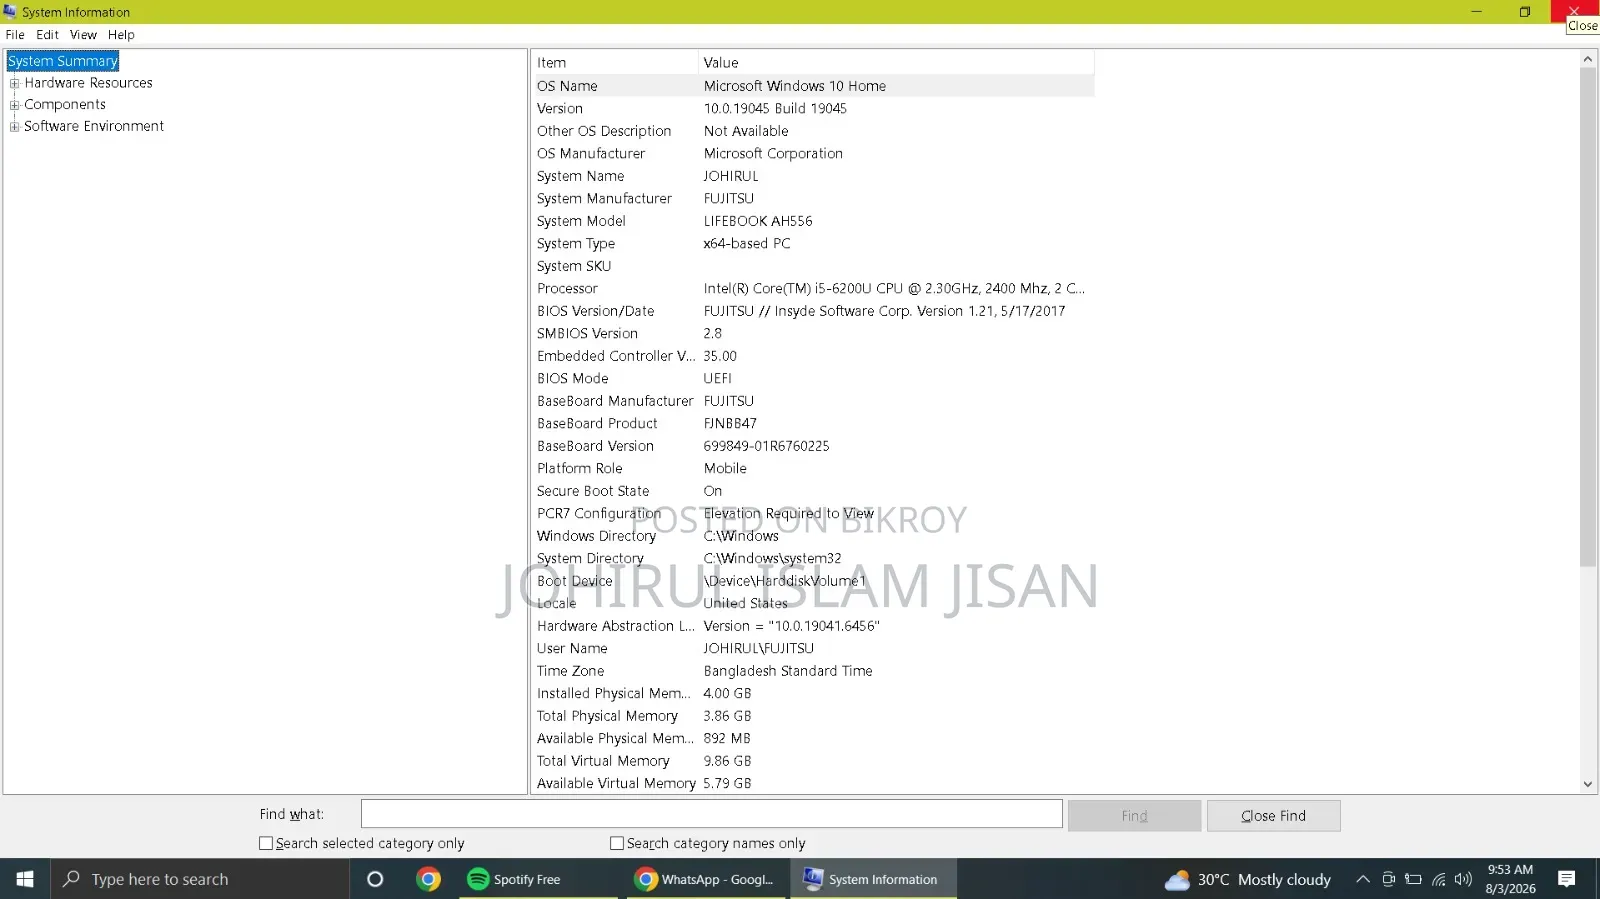Open notification action center icon
This screenshot has width=1600, height=899.
tap(1567, 879)
